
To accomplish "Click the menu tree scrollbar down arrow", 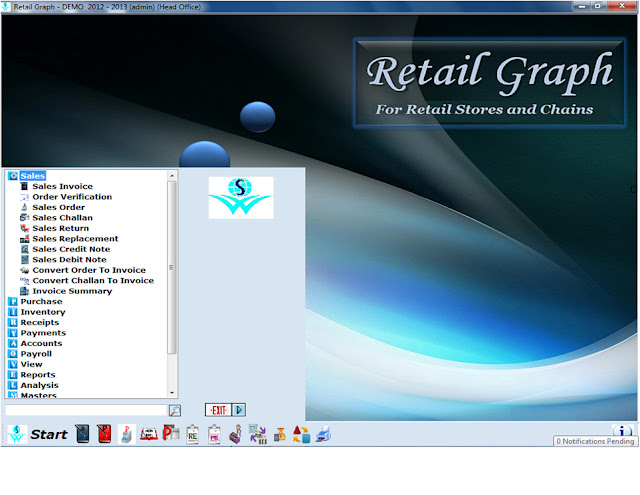I will [x=172, y=393].
